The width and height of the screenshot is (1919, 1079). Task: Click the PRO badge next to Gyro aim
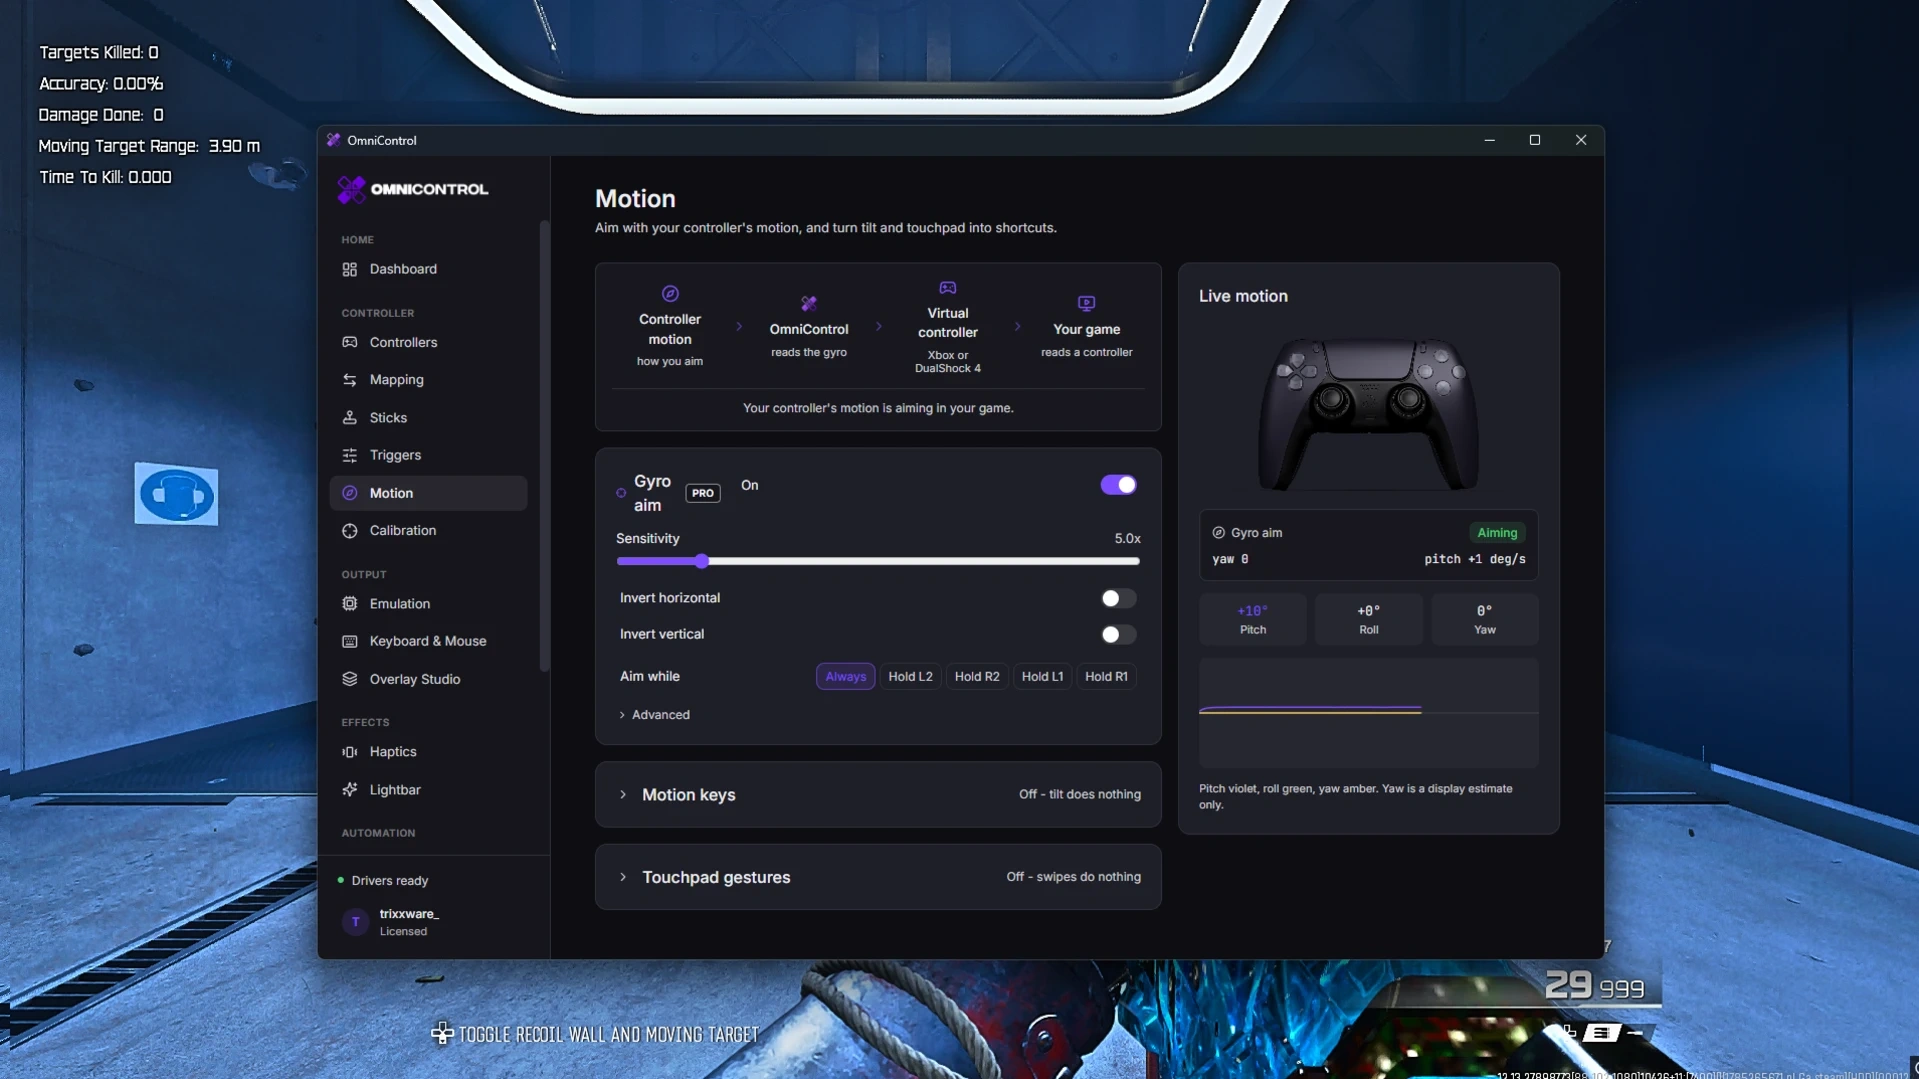click(703, 493)
